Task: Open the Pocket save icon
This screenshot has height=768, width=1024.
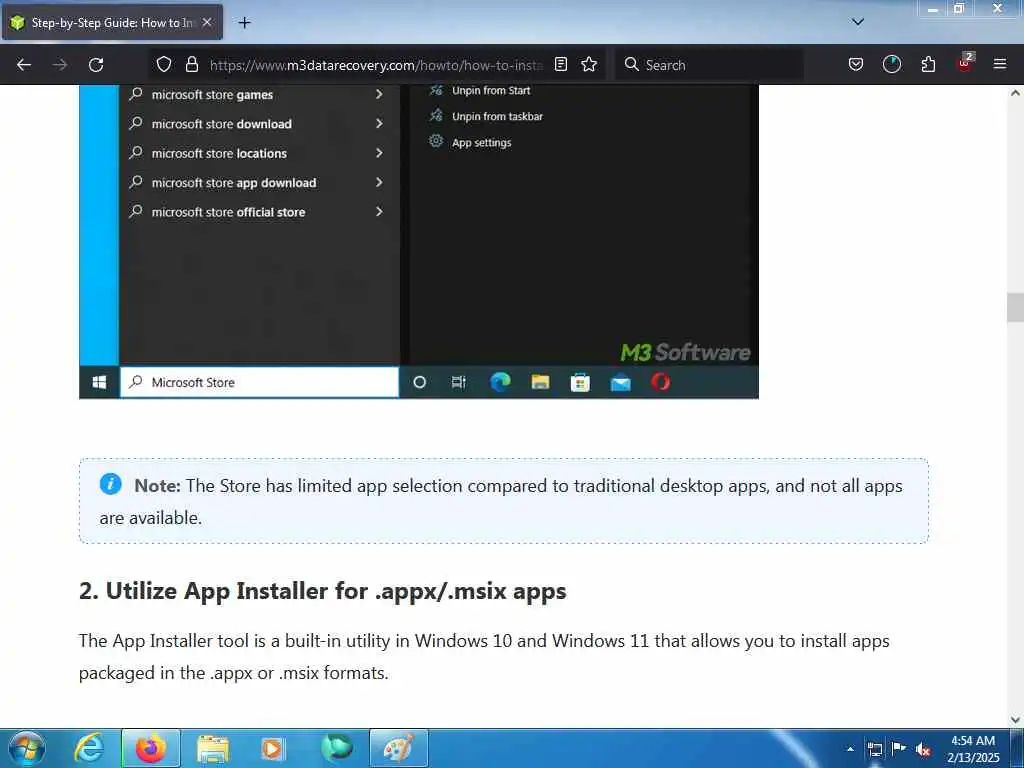Action: point(856,65)
